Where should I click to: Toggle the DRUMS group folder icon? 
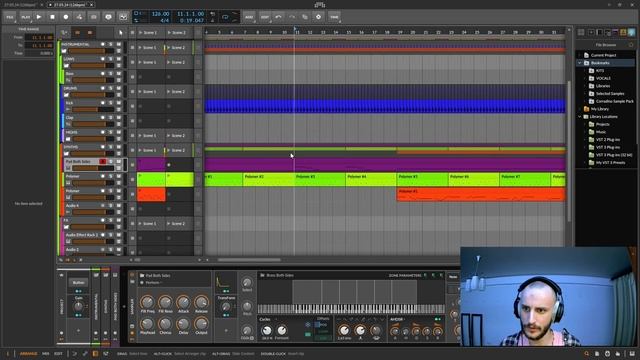point(66,95)
